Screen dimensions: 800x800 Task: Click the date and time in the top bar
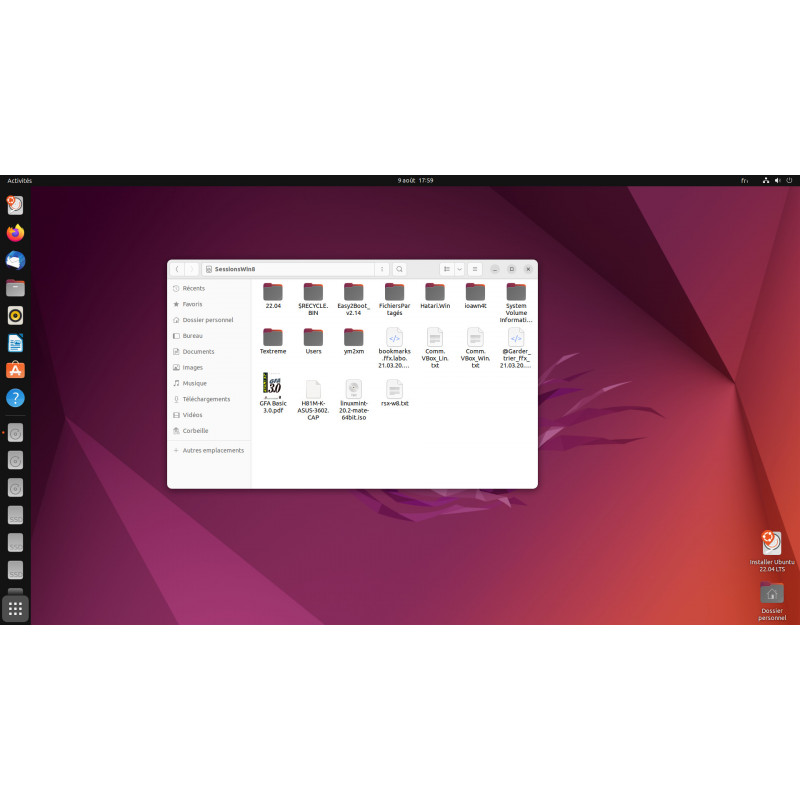coord(414,180)
